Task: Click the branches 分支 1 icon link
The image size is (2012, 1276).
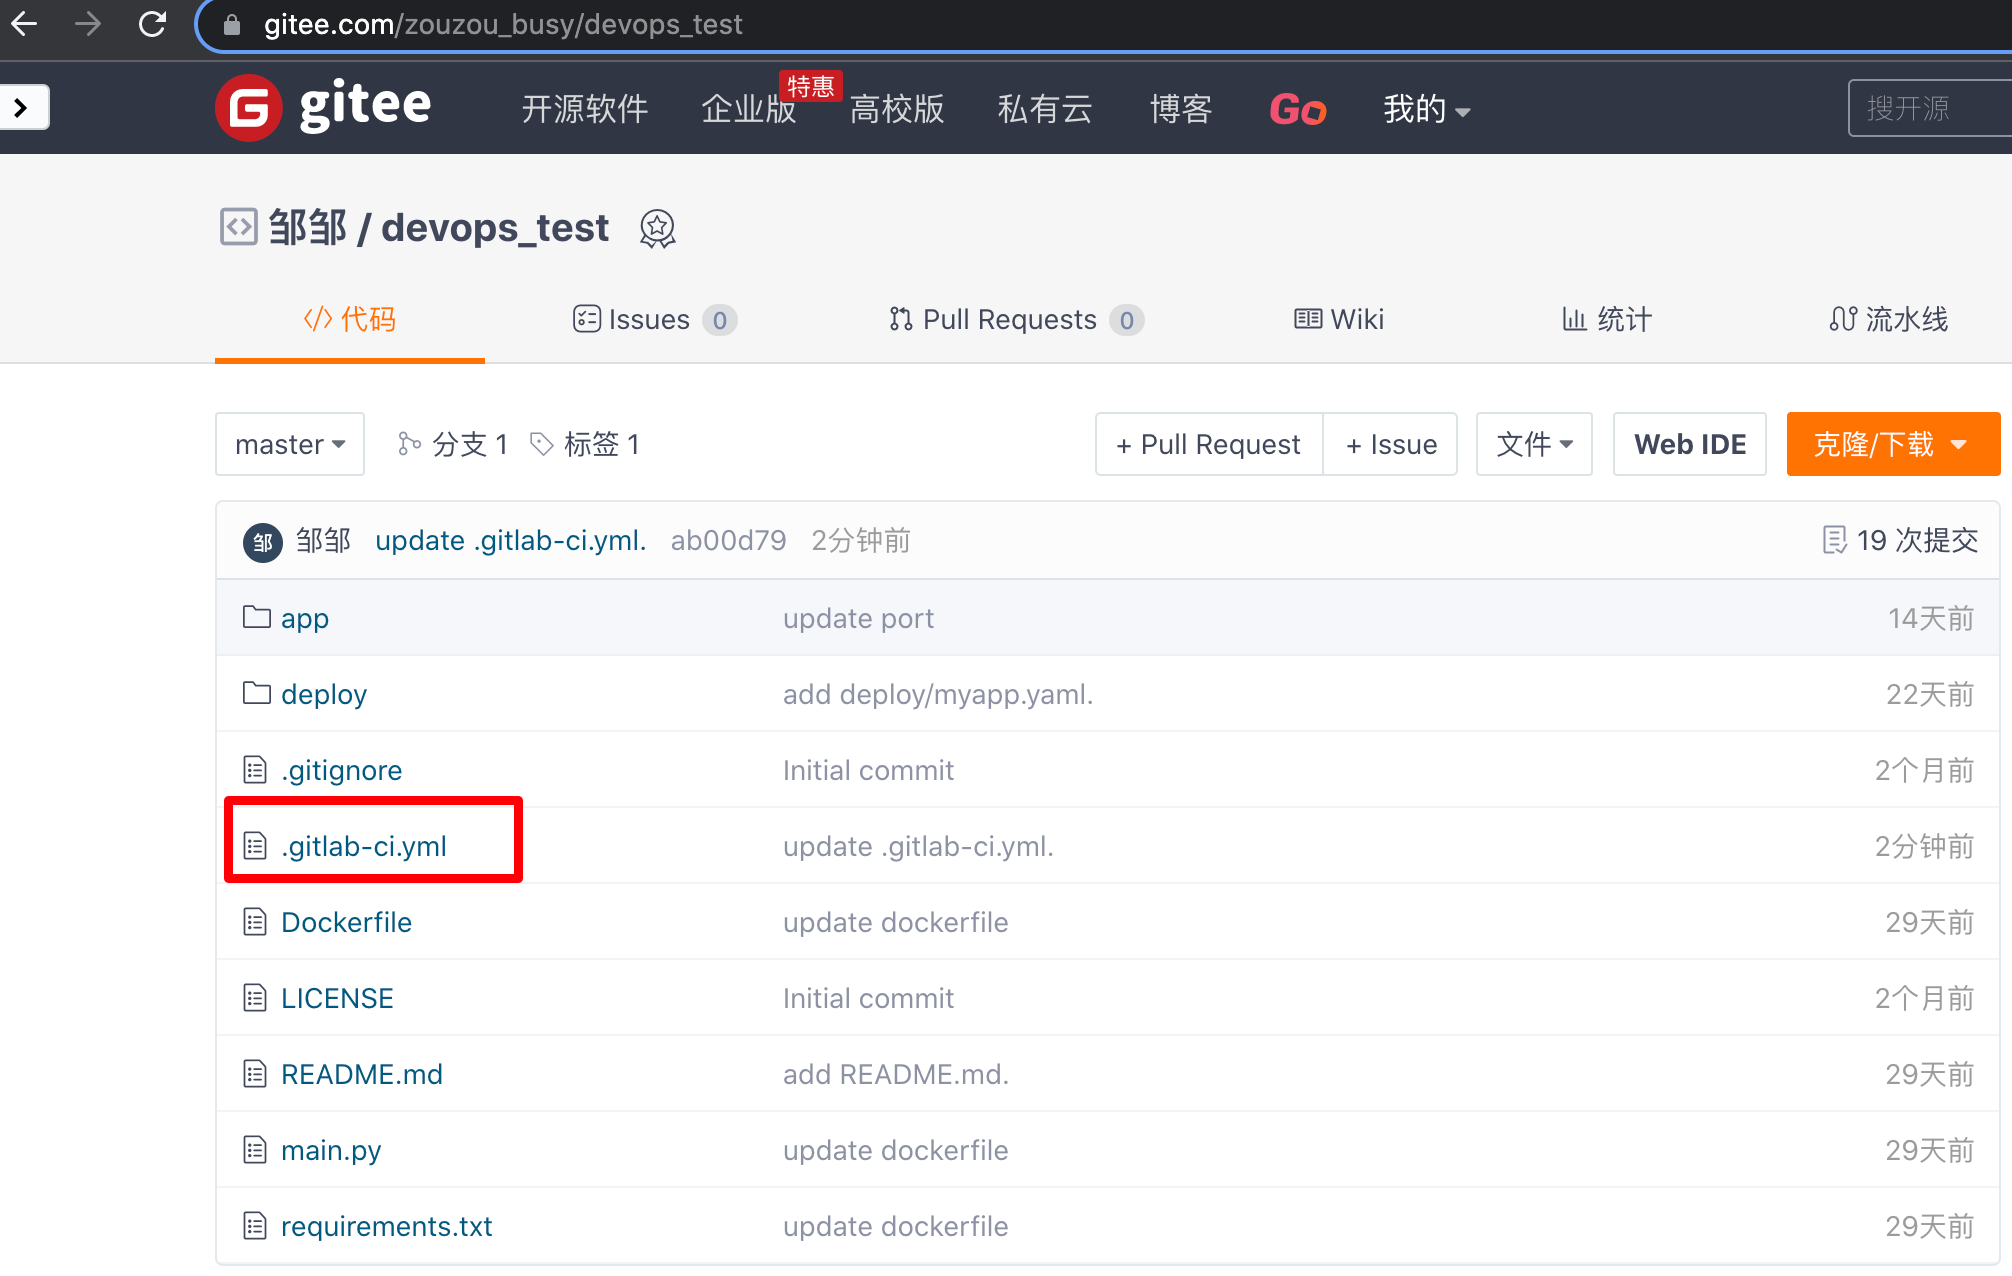Action: point(453,444)
